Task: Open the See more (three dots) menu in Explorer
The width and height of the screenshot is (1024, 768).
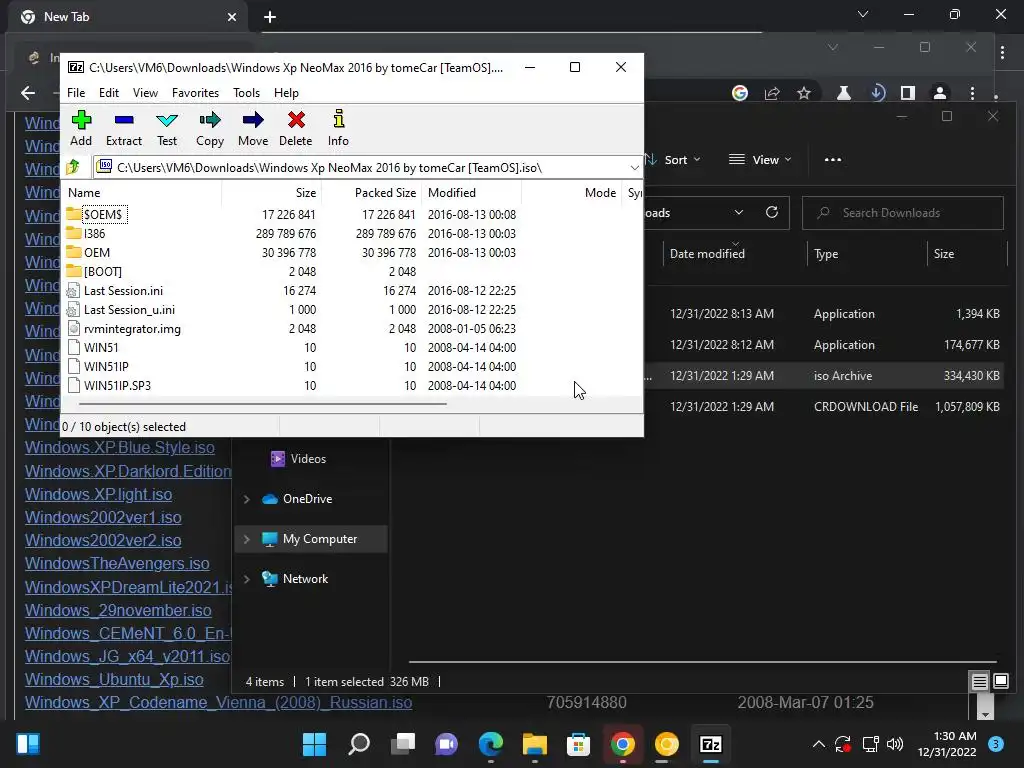Action: [833, 159]
